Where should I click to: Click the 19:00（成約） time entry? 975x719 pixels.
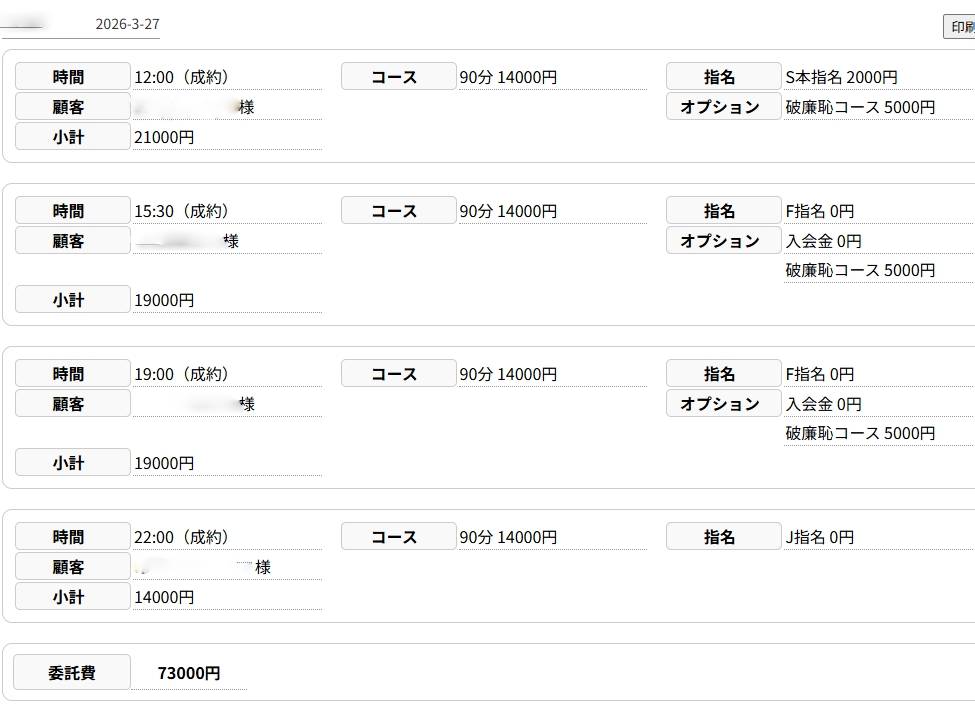tap(182, 374)
